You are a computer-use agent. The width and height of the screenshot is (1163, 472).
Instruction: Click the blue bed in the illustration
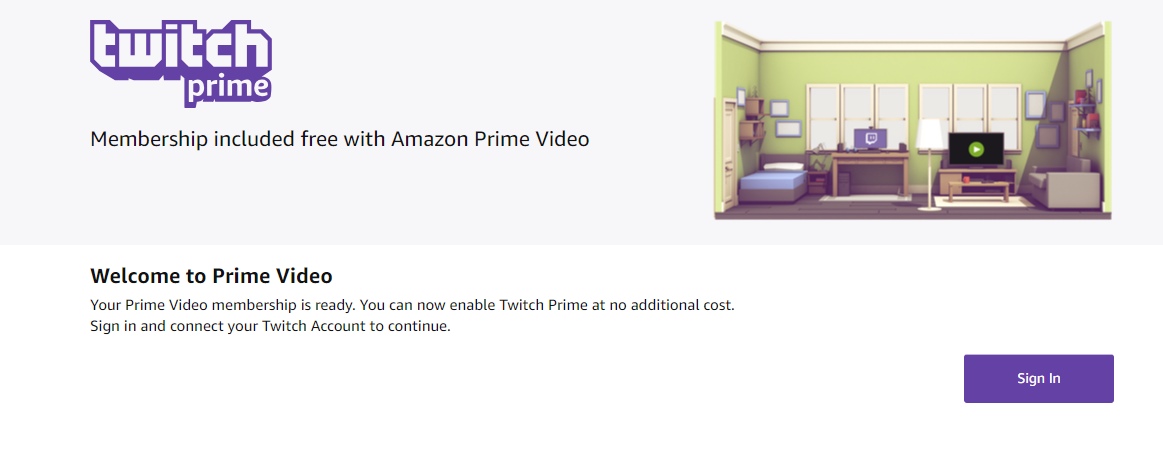[771, 180]
